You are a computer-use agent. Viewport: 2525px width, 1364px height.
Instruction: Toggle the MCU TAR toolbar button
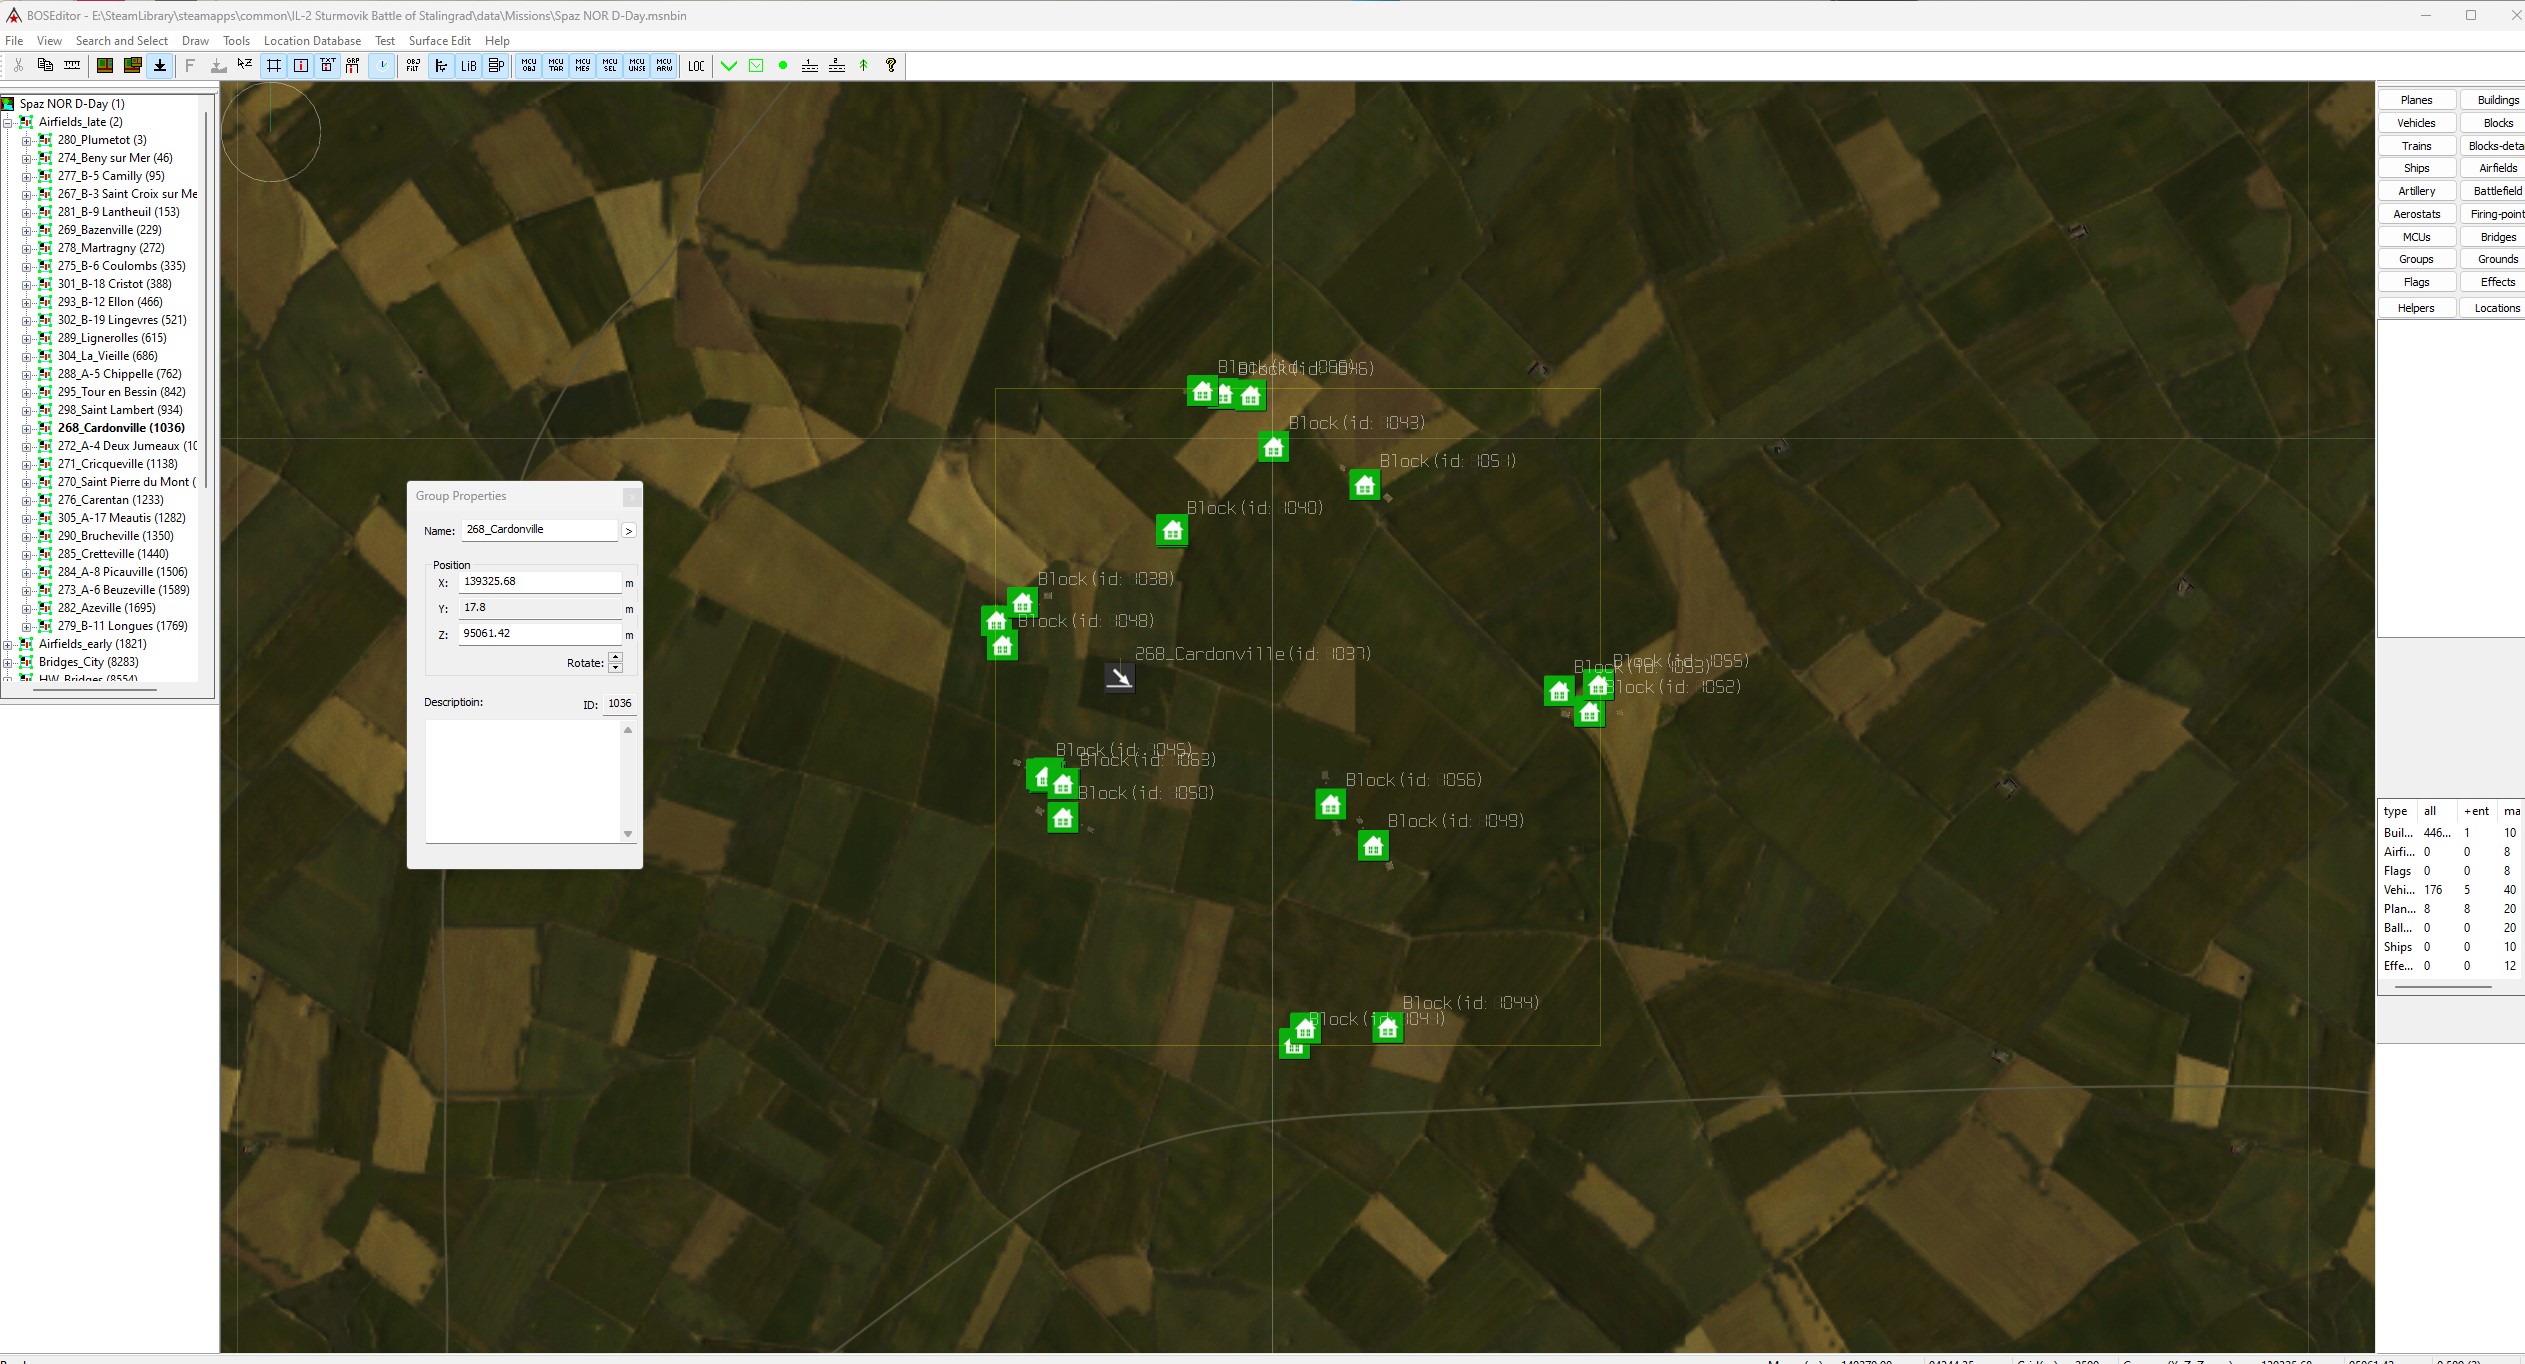(x=556, y=66)
